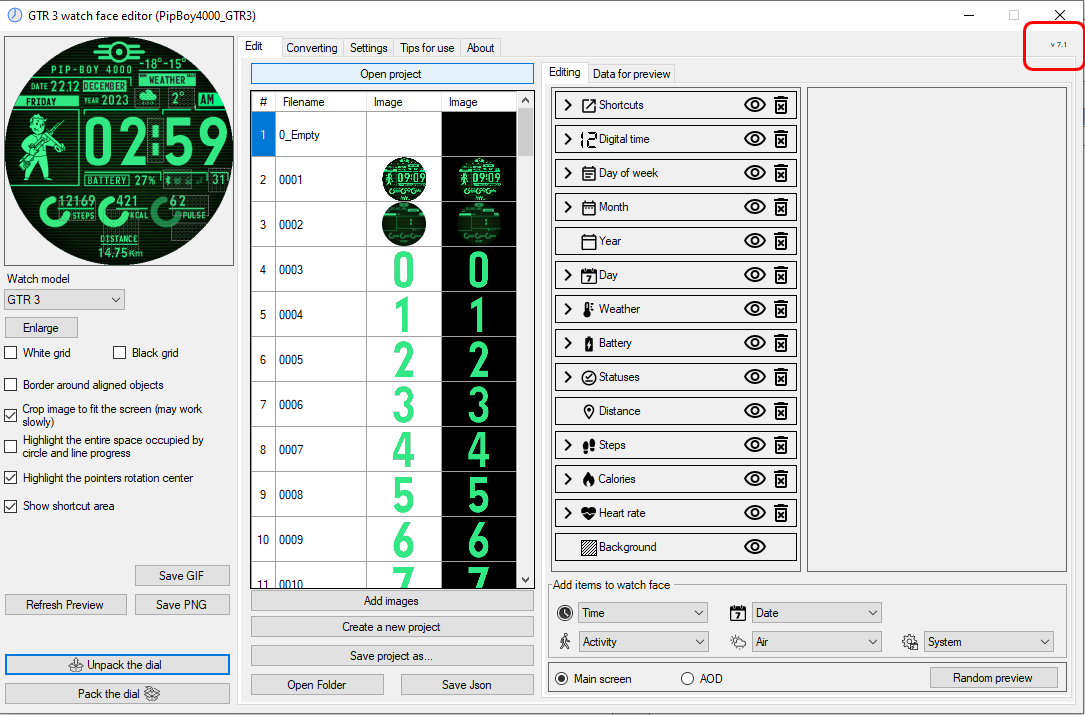
Task: Click the Battery icon in element list
Action: coord(589,343)
